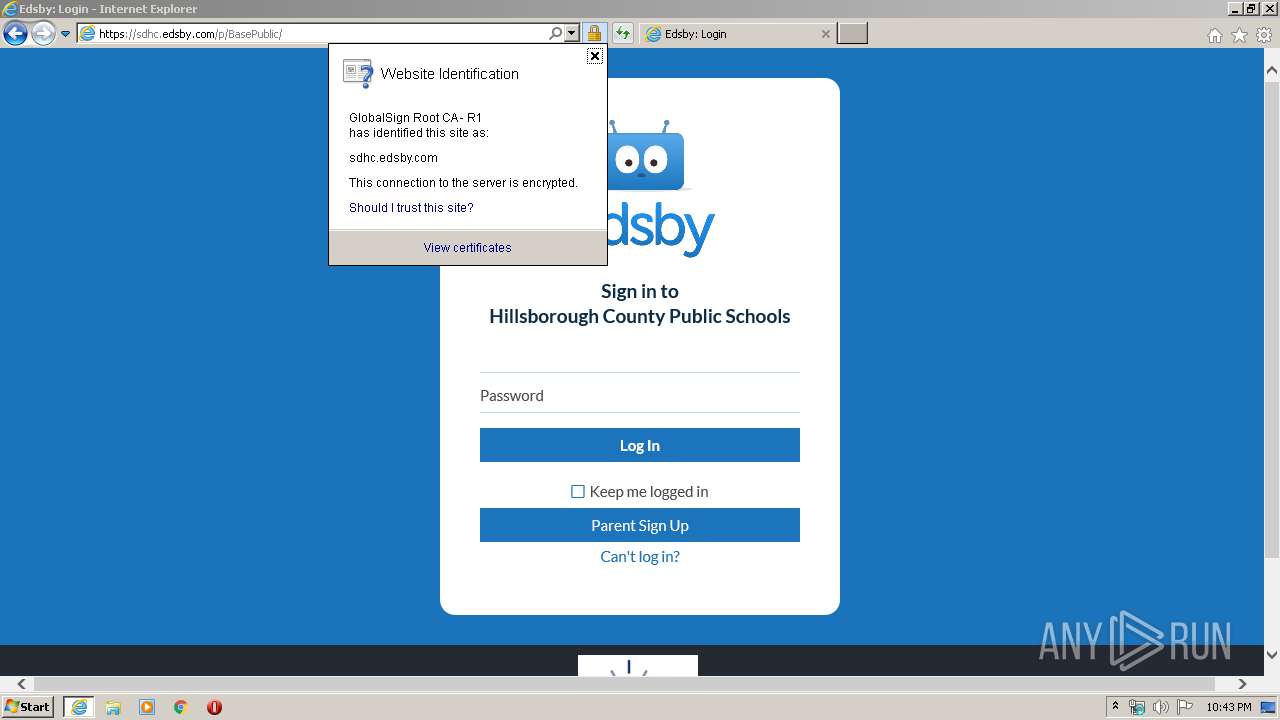Click horizontal scrollbar left arrow
Screen dimensions: 1280x720
click(x=21, y=684)
